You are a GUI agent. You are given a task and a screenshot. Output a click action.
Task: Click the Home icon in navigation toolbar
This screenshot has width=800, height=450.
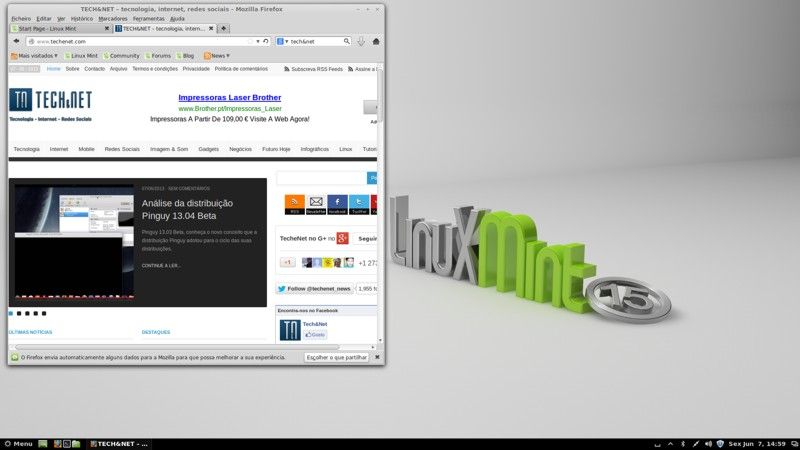click(x=375, y=42)
